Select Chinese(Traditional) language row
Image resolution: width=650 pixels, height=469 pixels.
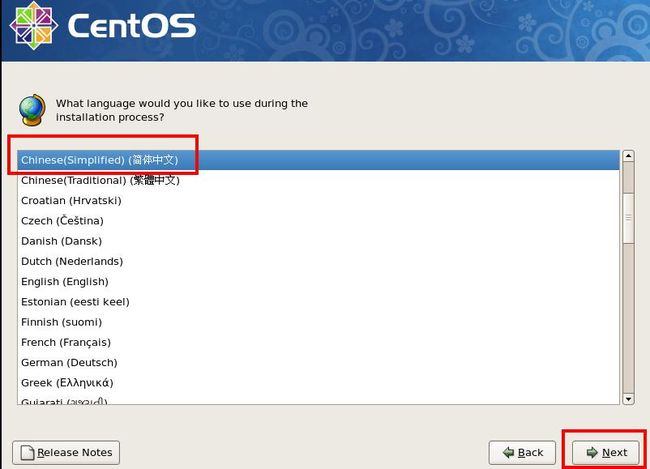point(318,180)
